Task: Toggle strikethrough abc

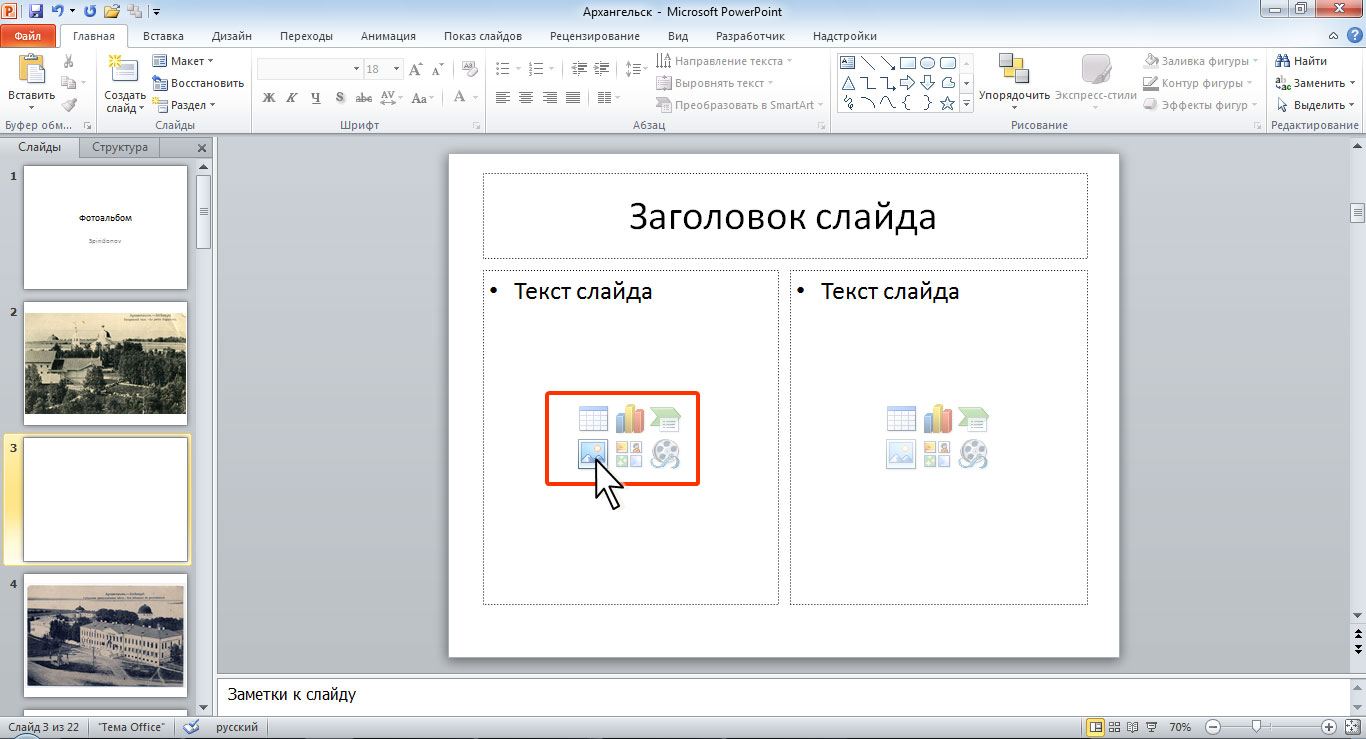Action: (x=364, y=98)
